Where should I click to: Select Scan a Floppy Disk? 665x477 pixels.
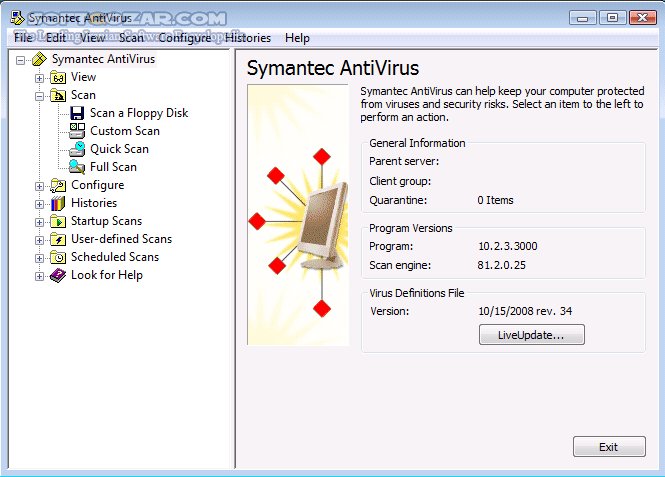139,113
